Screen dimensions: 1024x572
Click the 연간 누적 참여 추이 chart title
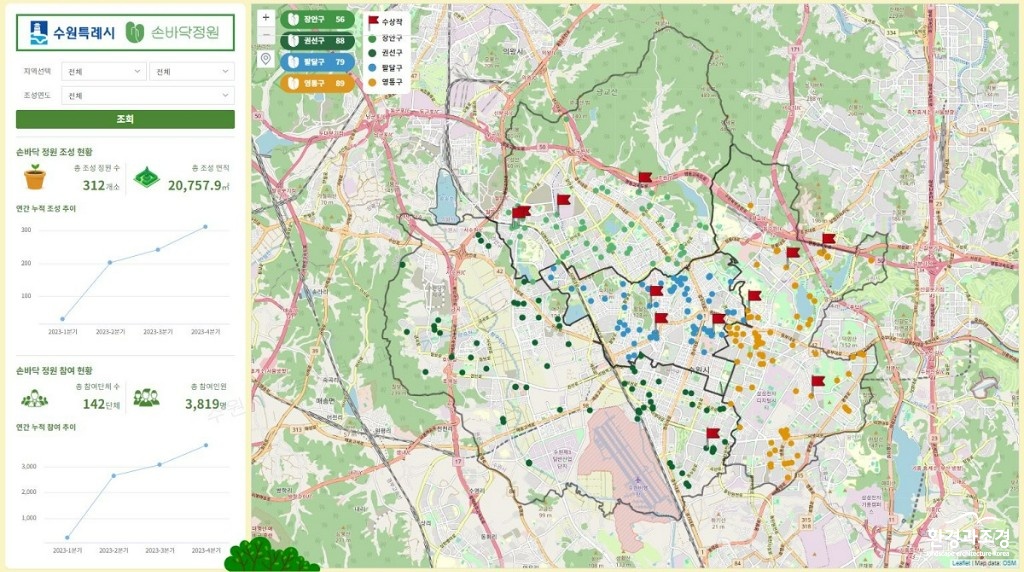pos(46,427)
